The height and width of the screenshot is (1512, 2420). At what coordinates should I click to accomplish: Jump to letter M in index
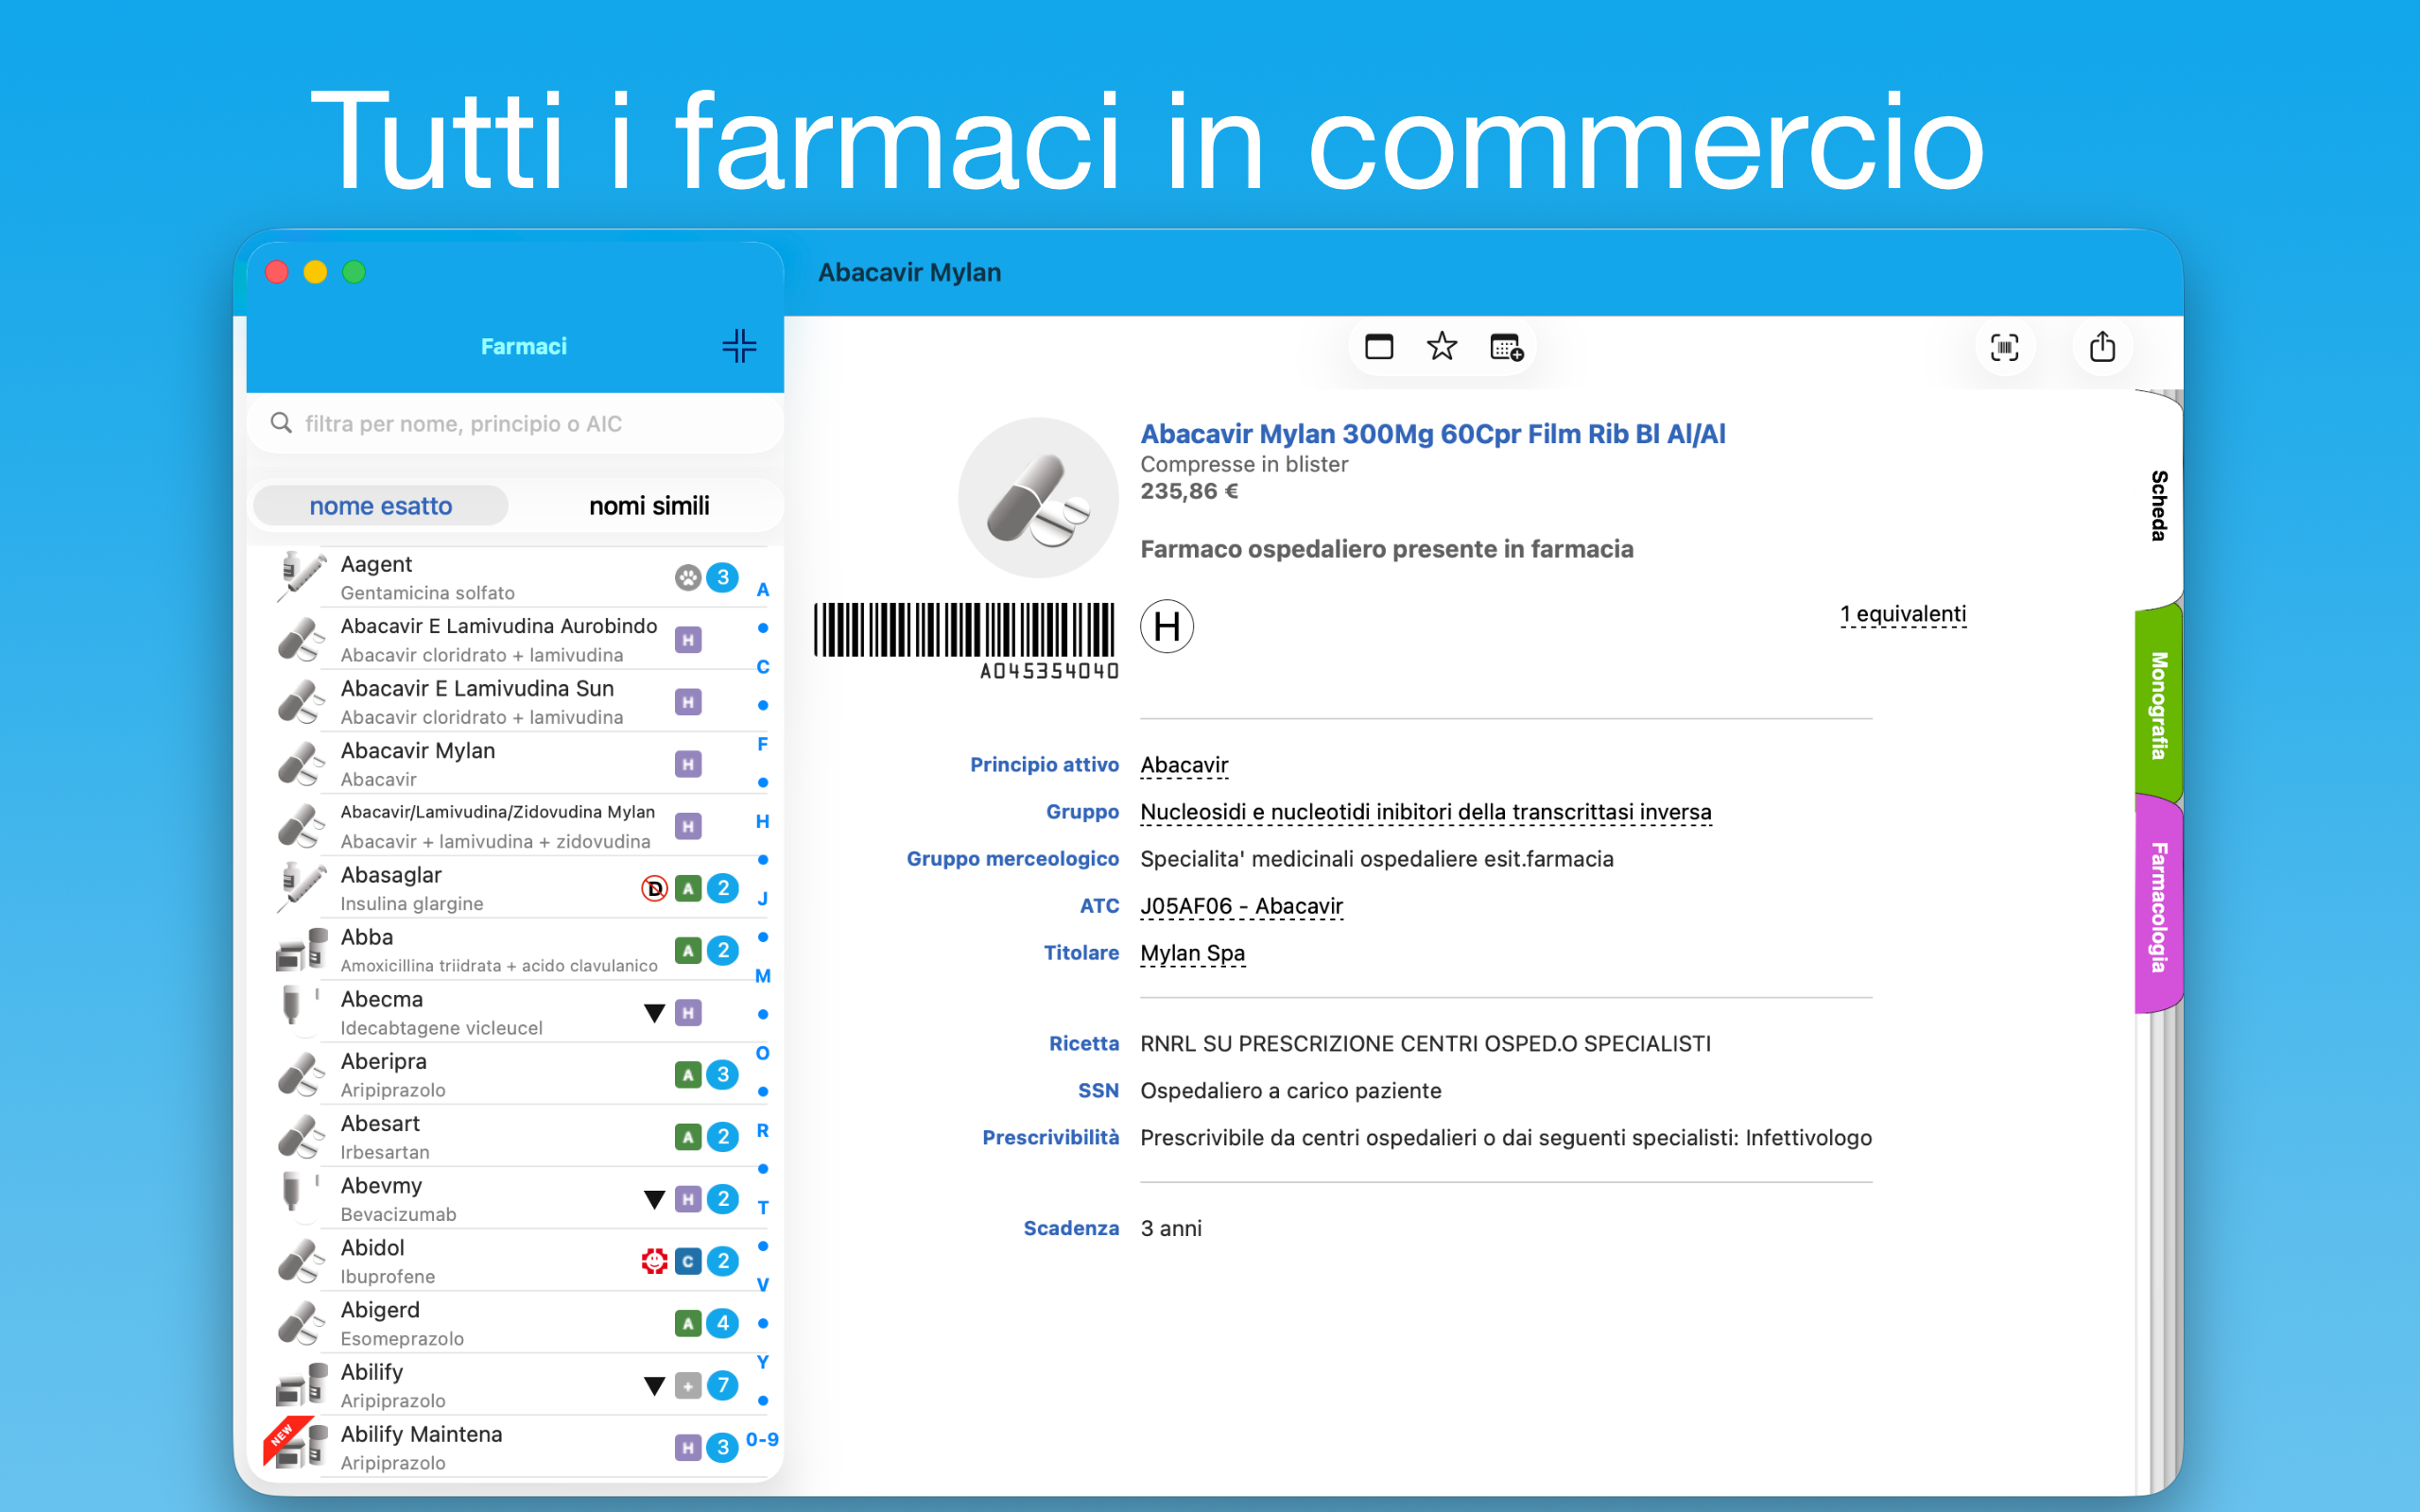(762, 976)
